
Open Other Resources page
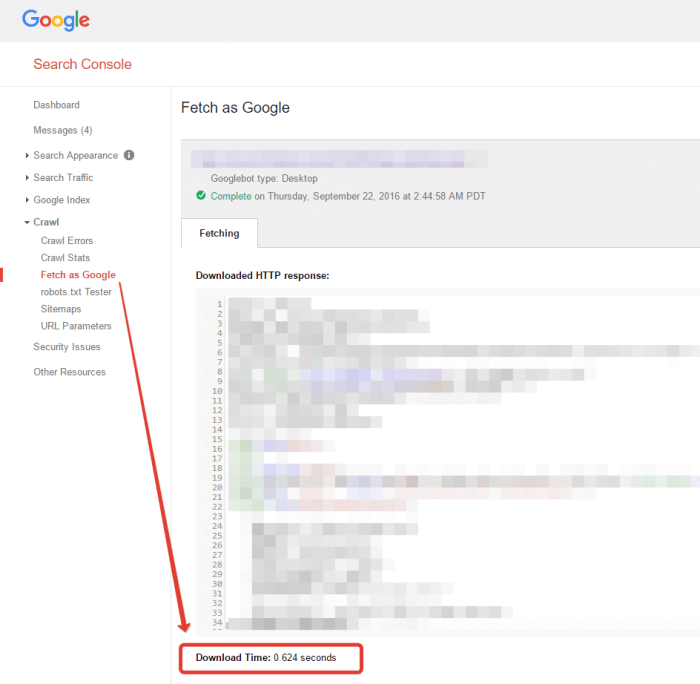pyautogui.click(x=70, y=372)
